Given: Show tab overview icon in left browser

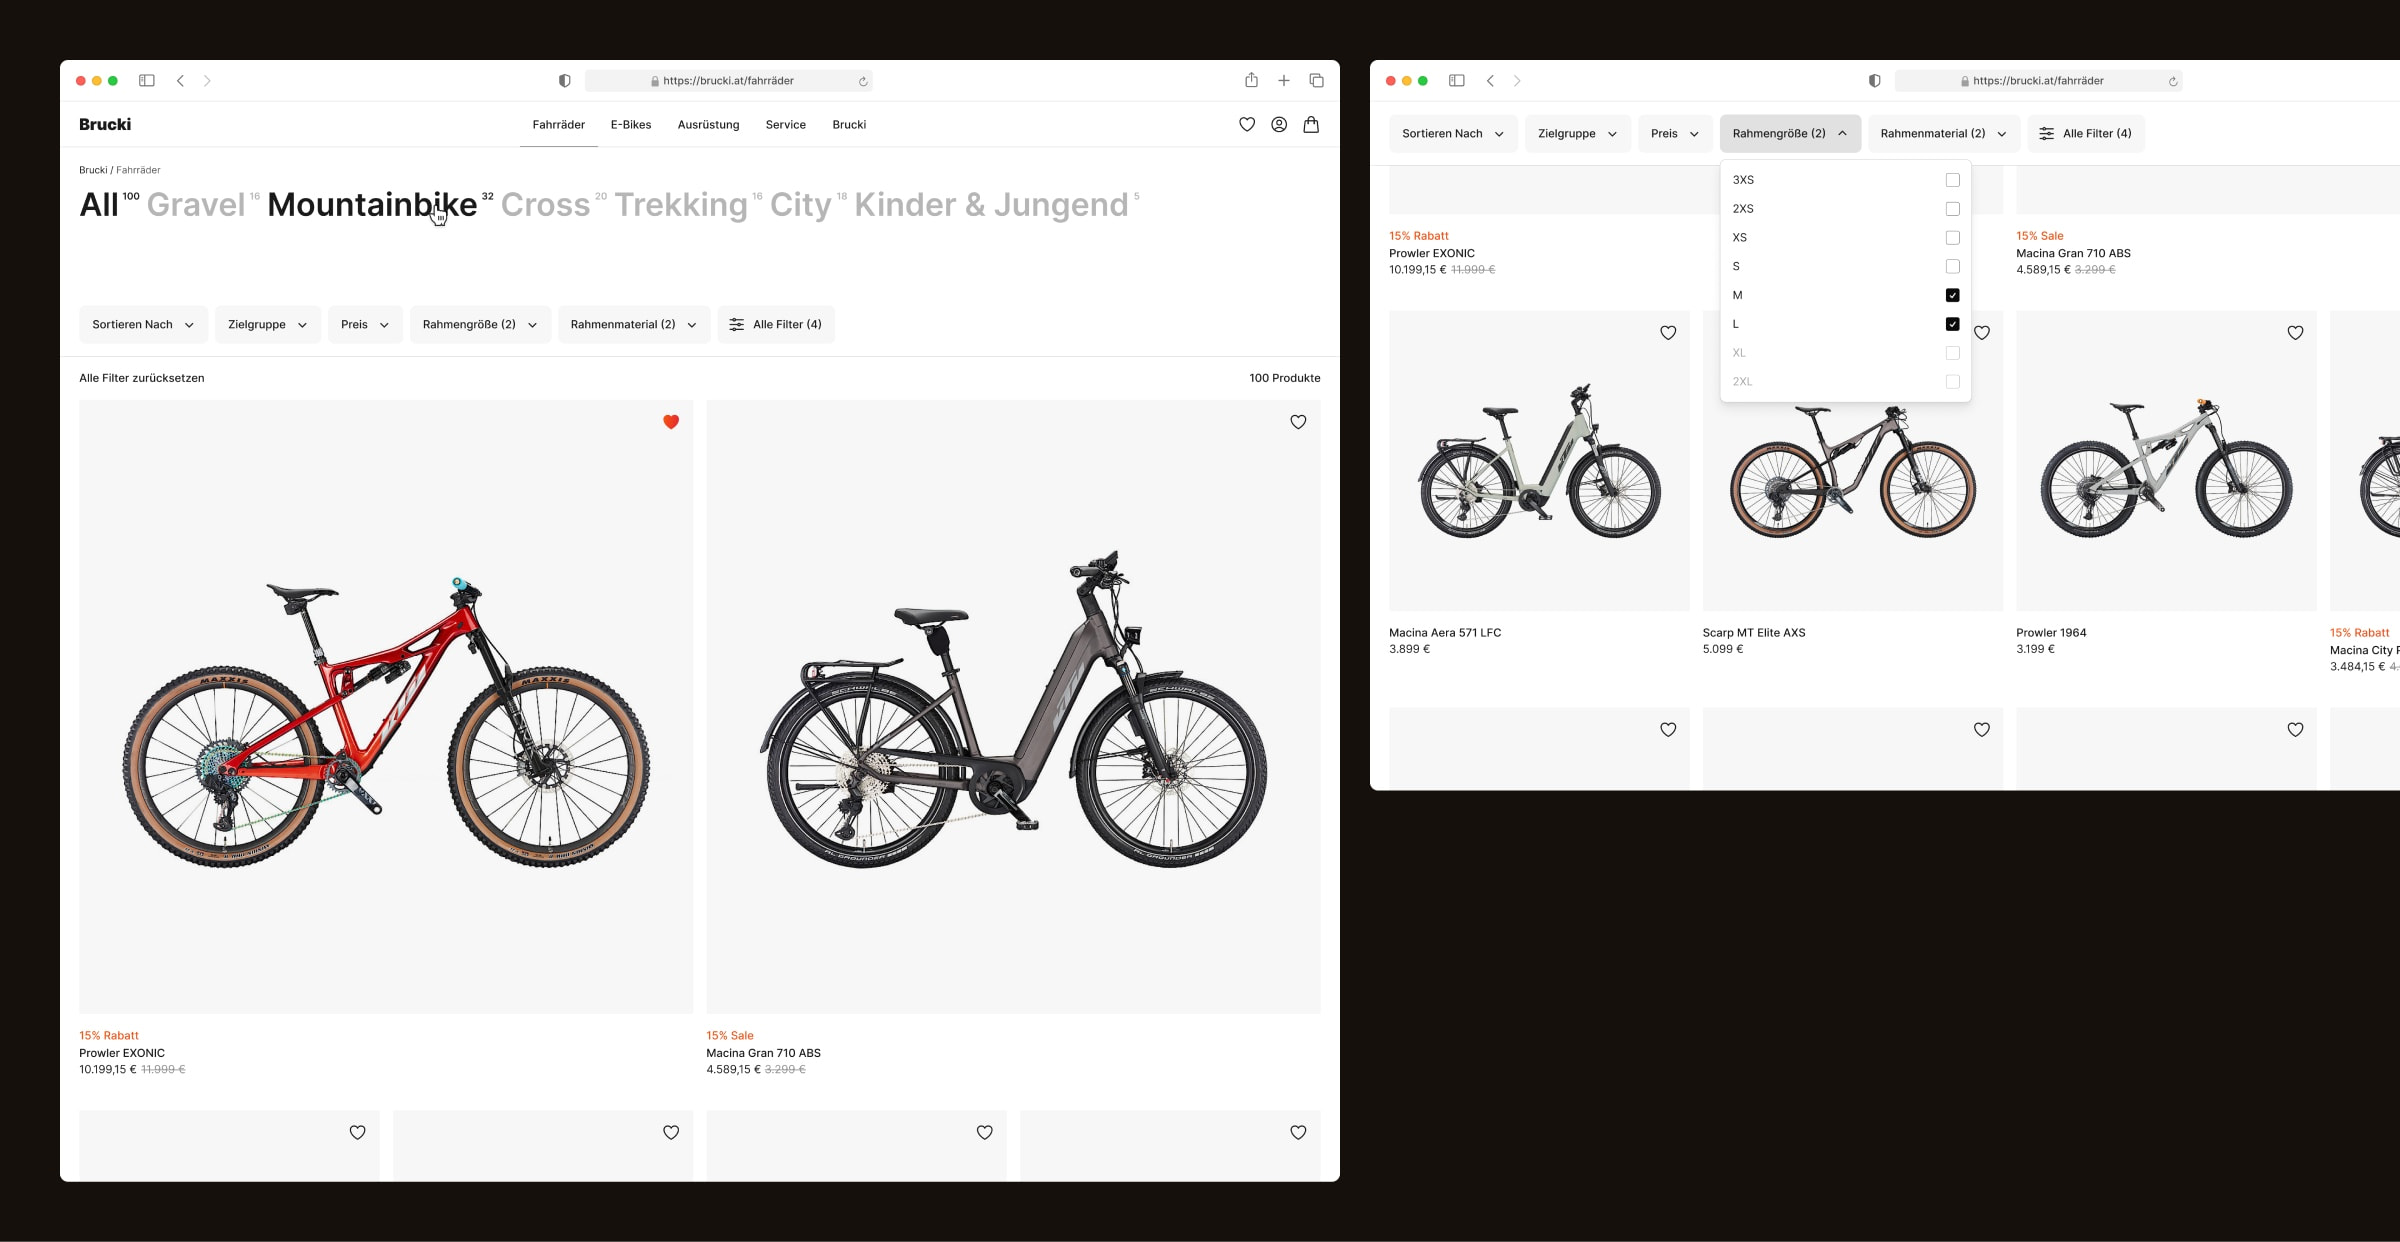Looking at the screenshot, I should [x=1317, y=80].
